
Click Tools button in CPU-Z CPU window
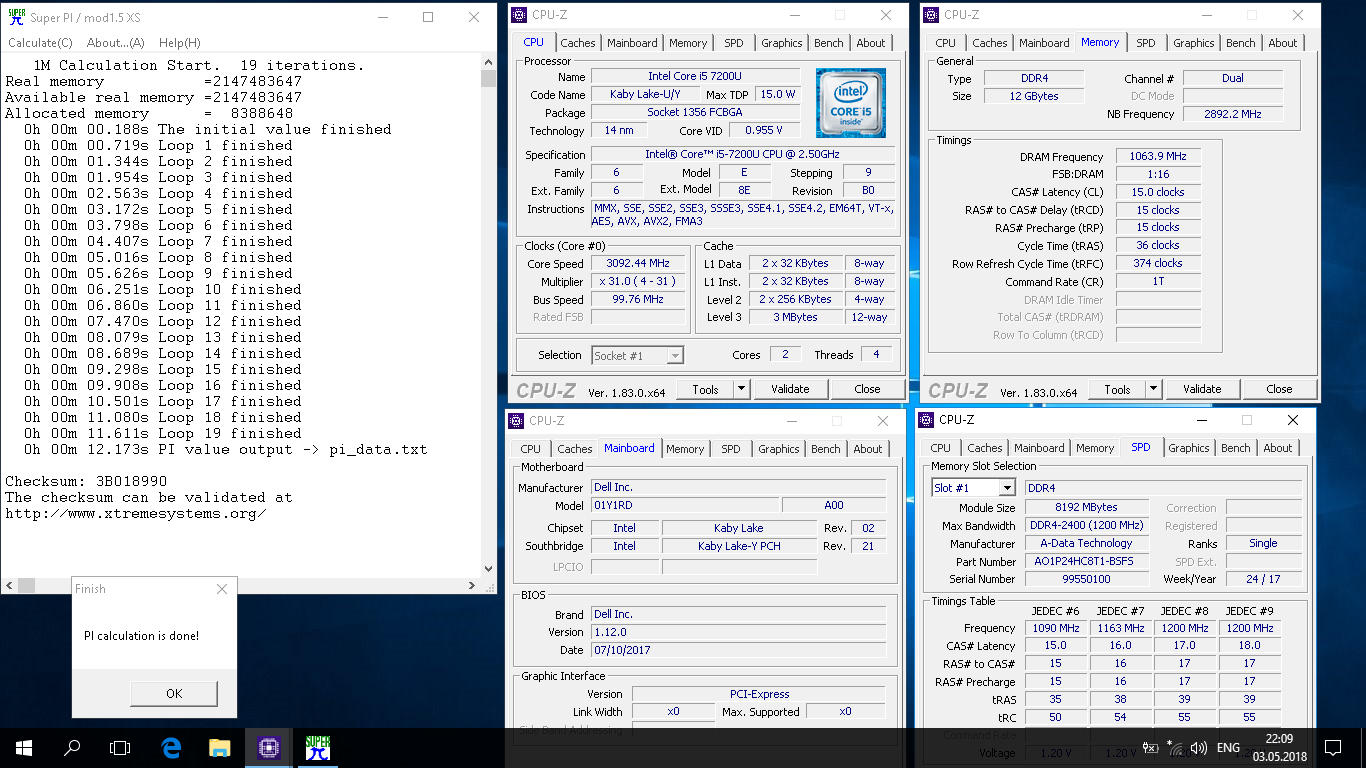[705, 389]
